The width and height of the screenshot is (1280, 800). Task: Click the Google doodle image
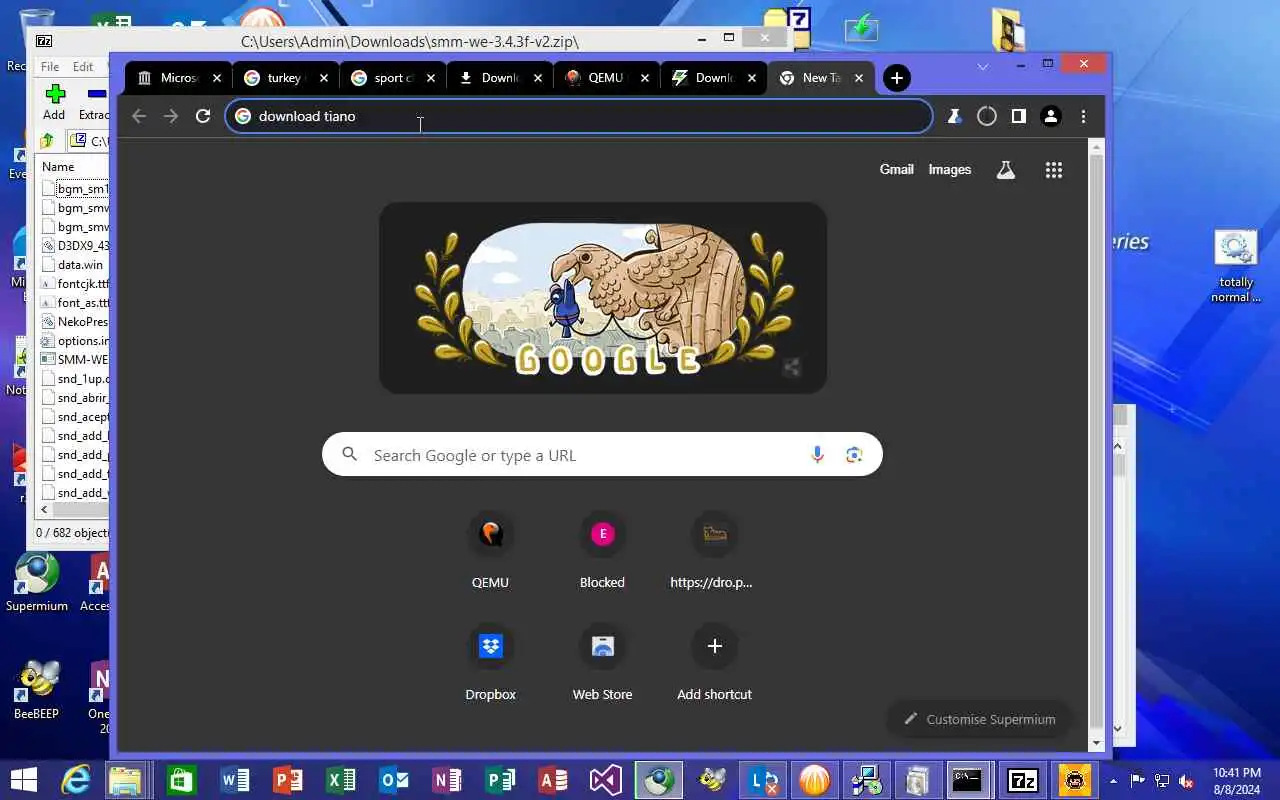[x=603, y=298]
